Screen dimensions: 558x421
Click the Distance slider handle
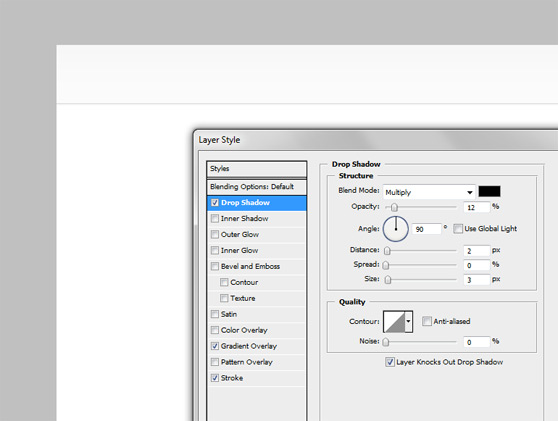387,251
